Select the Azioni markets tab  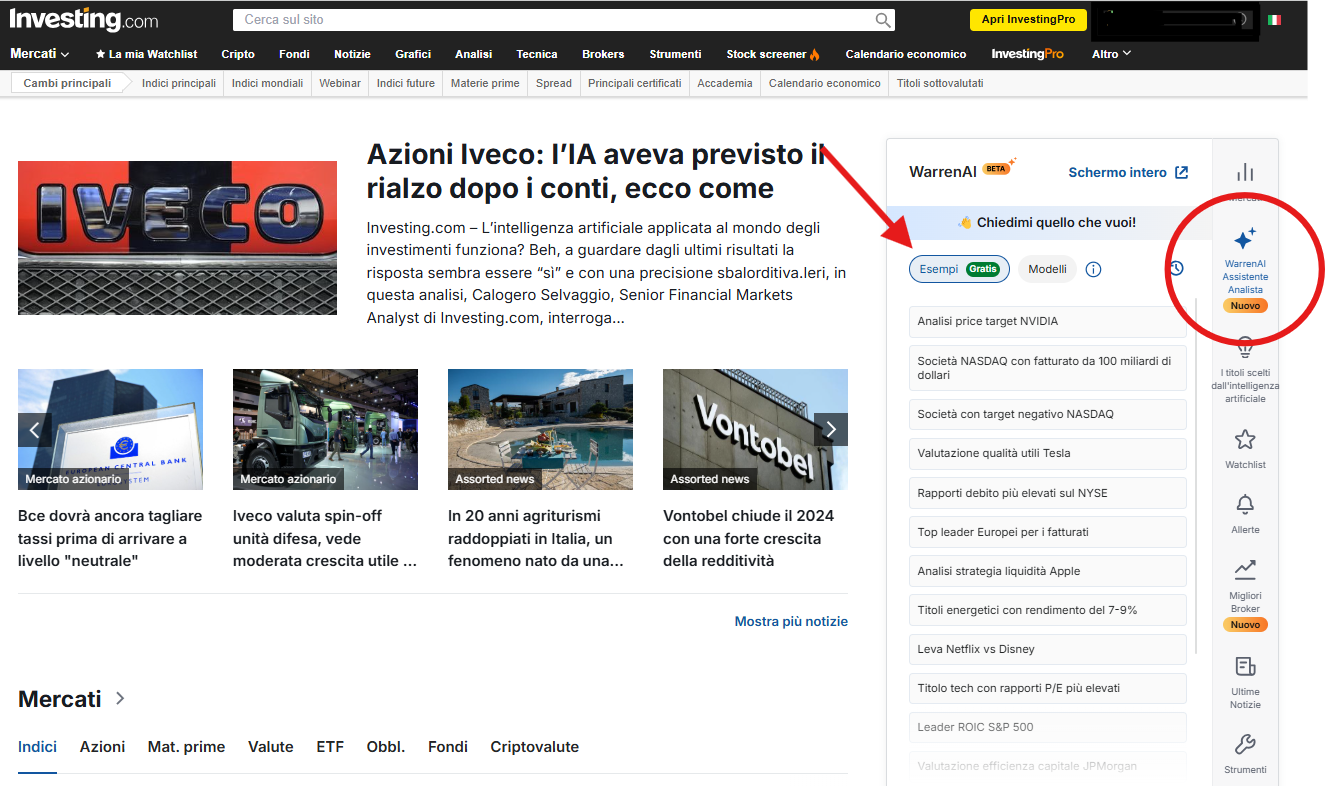point(102,747)
